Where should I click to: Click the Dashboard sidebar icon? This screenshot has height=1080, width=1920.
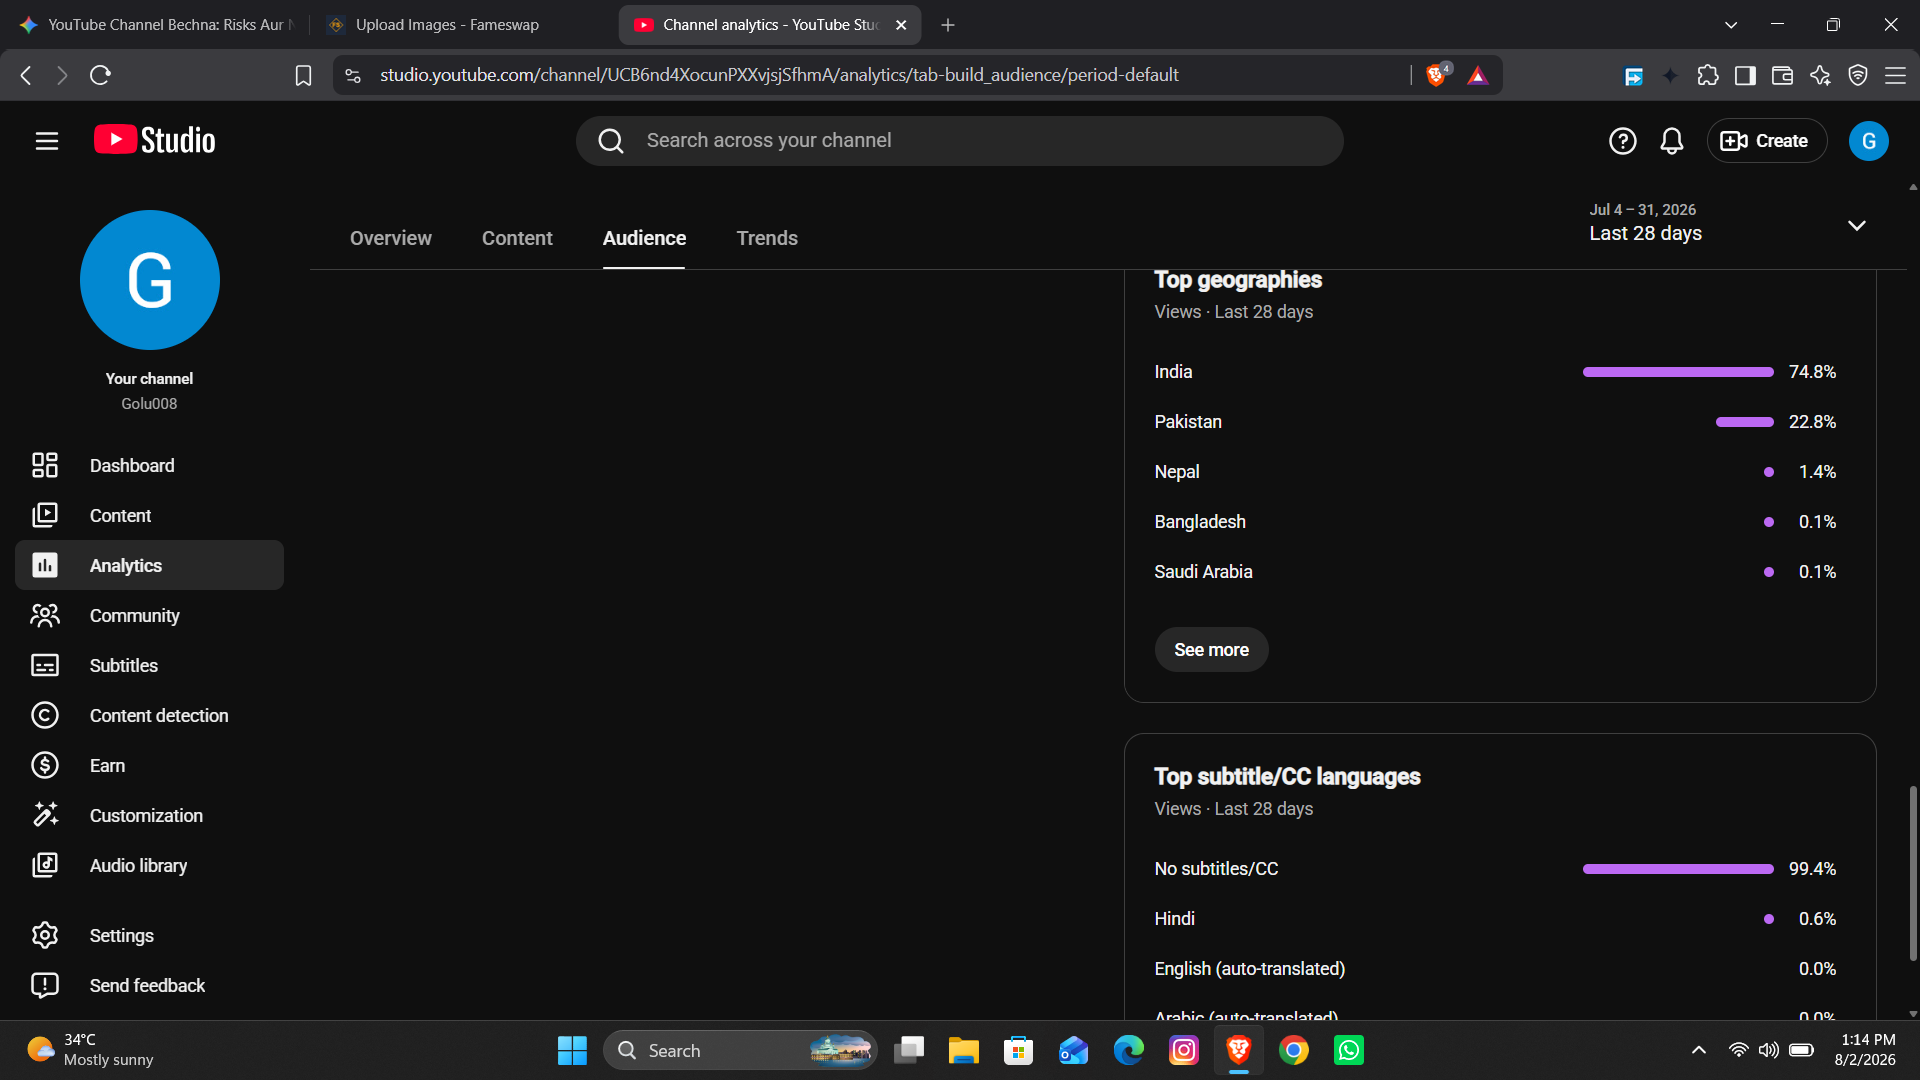[45, 465]
